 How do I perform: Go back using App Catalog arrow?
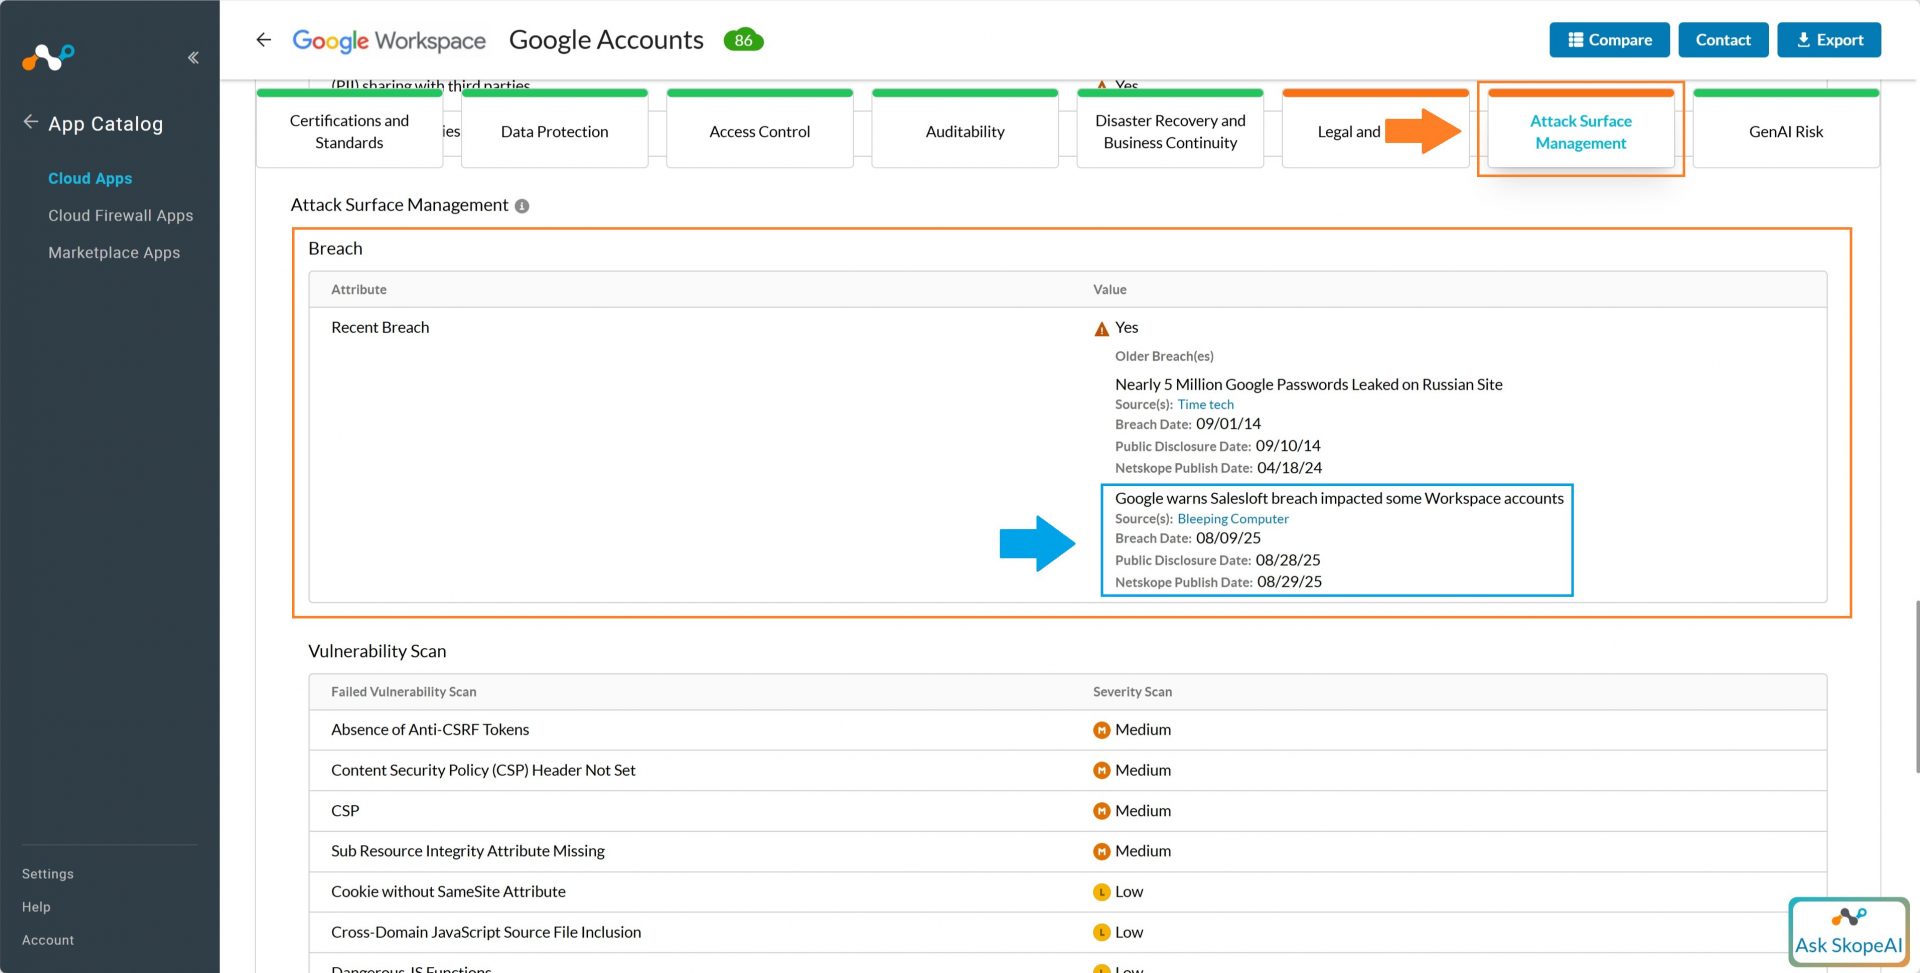coord(31,123)
